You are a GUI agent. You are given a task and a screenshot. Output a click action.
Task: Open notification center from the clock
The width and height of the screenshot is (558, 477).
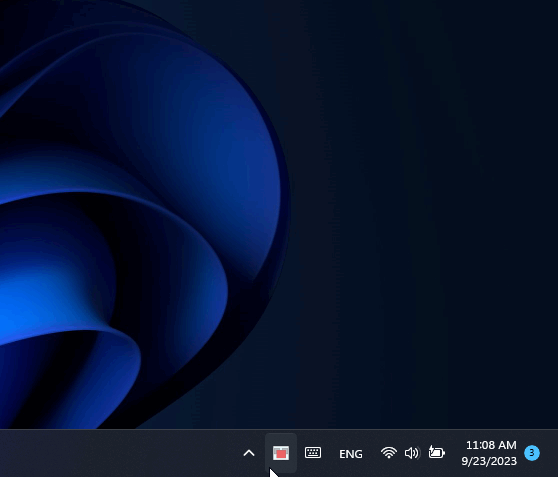489,453
